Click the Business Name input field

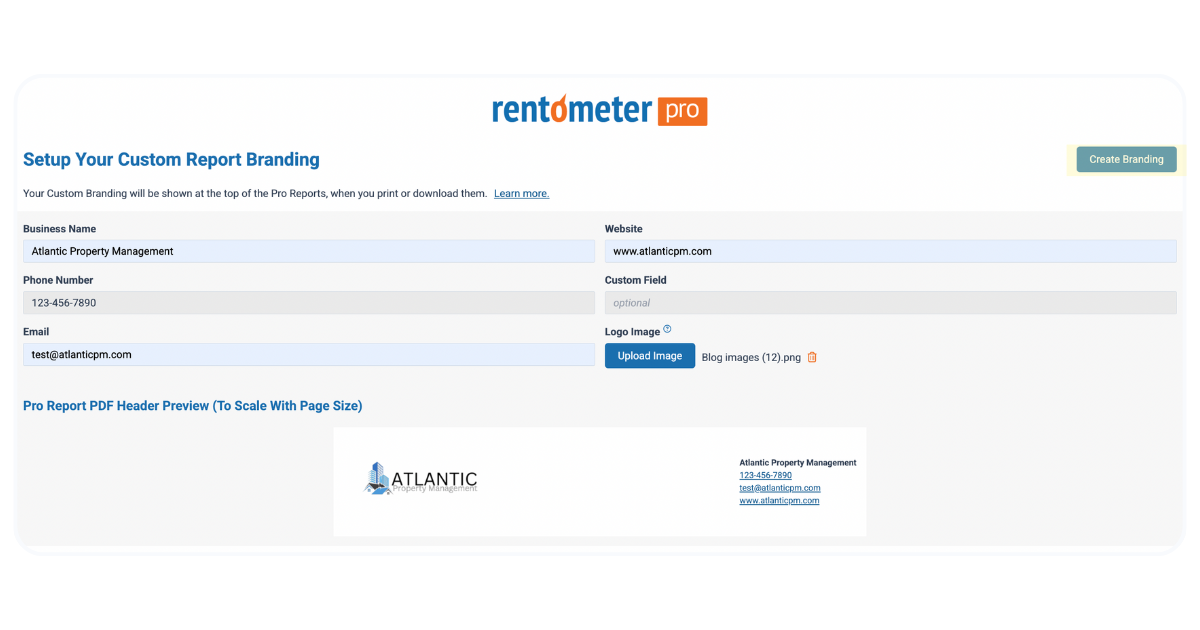(x=309, y=251)
